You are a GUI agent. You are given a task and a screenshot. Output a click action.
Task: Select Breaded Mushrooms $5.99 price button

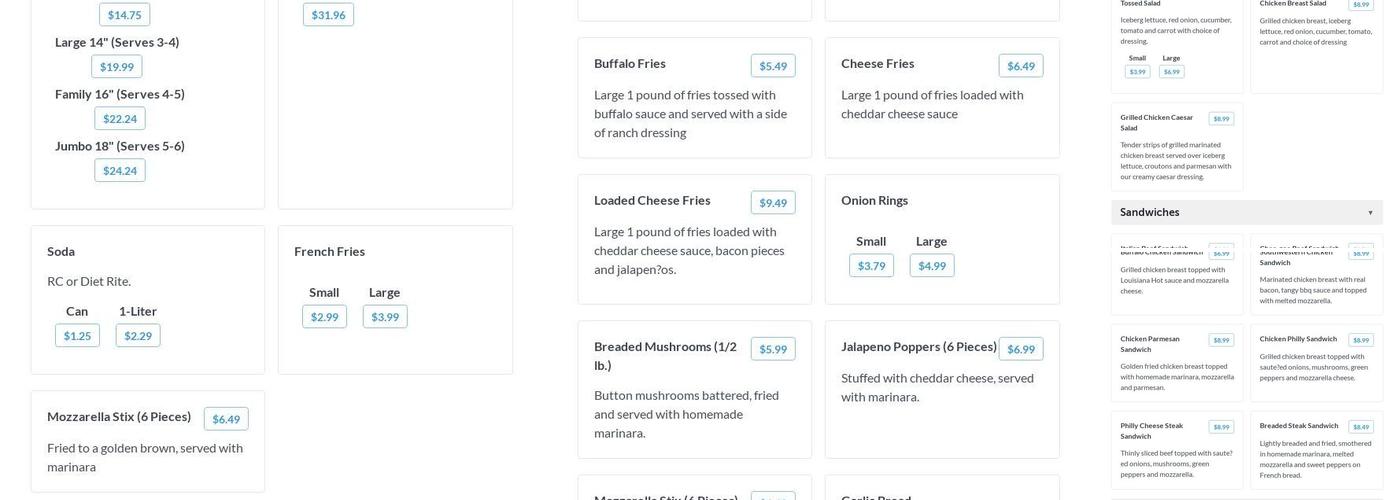[773, 349]
